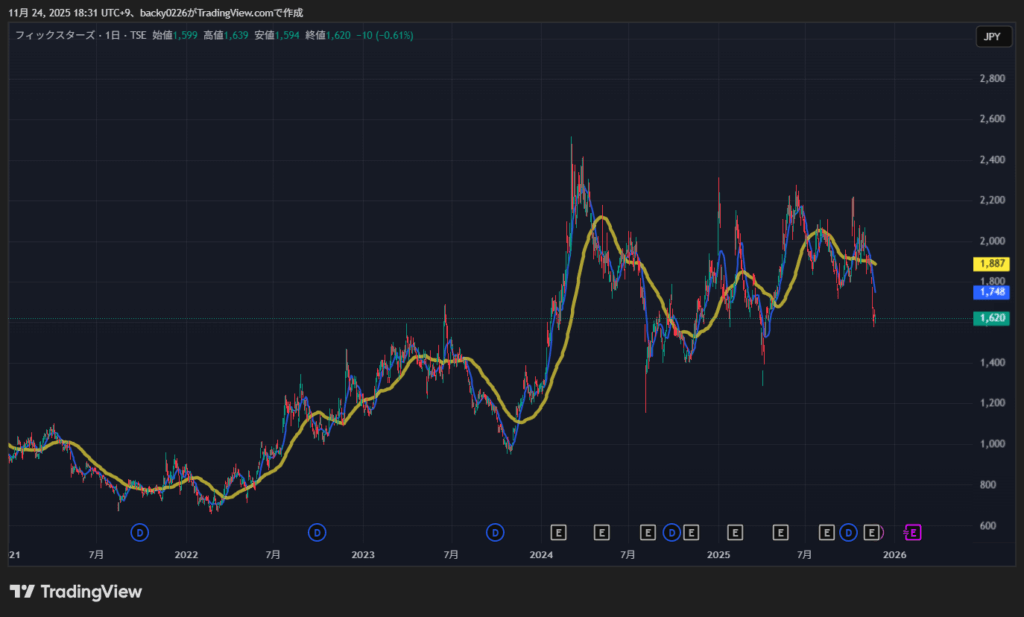Click the 2022 label on time axis

(x=186, y=554)
